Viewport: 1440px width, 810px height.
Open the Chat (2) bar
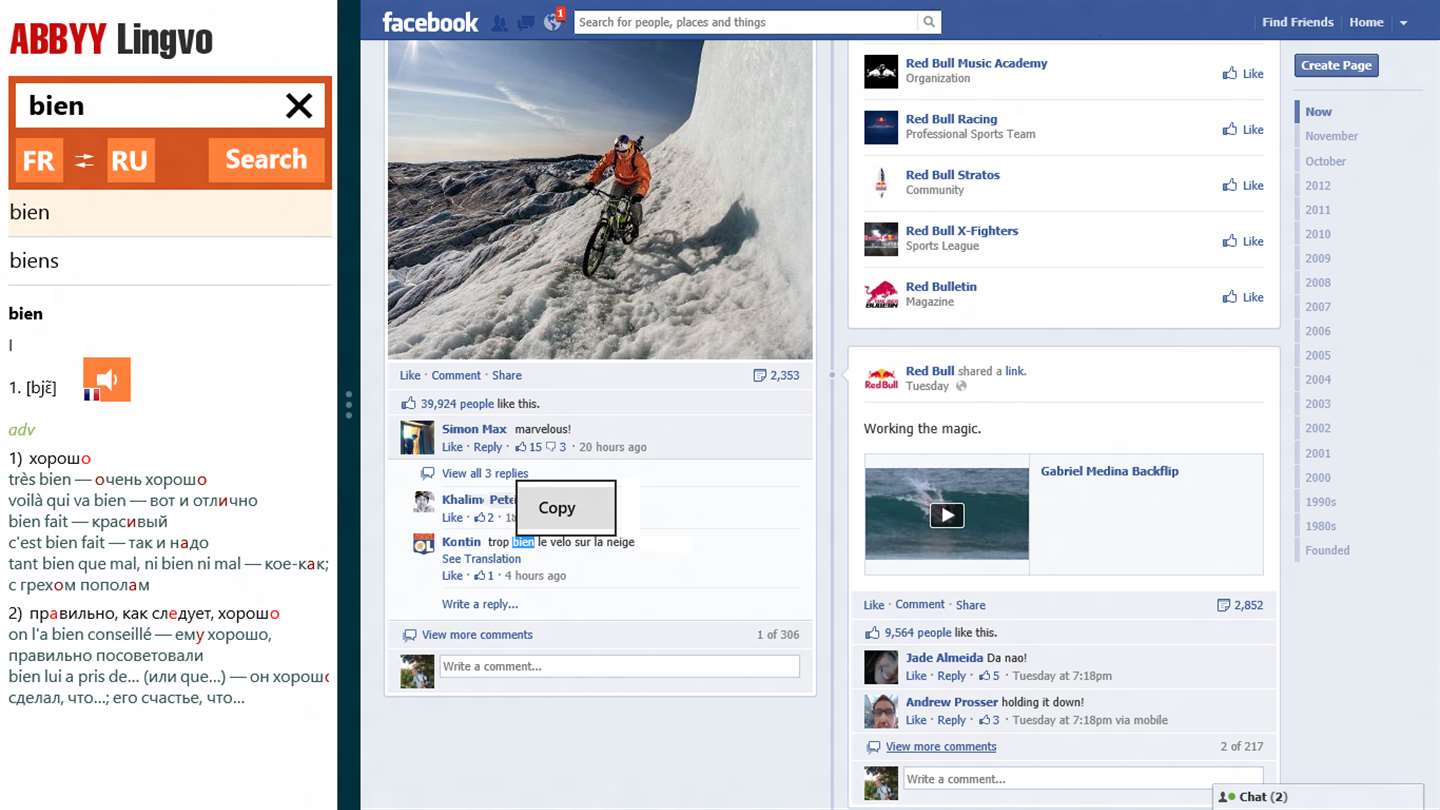pos(1317,797)
